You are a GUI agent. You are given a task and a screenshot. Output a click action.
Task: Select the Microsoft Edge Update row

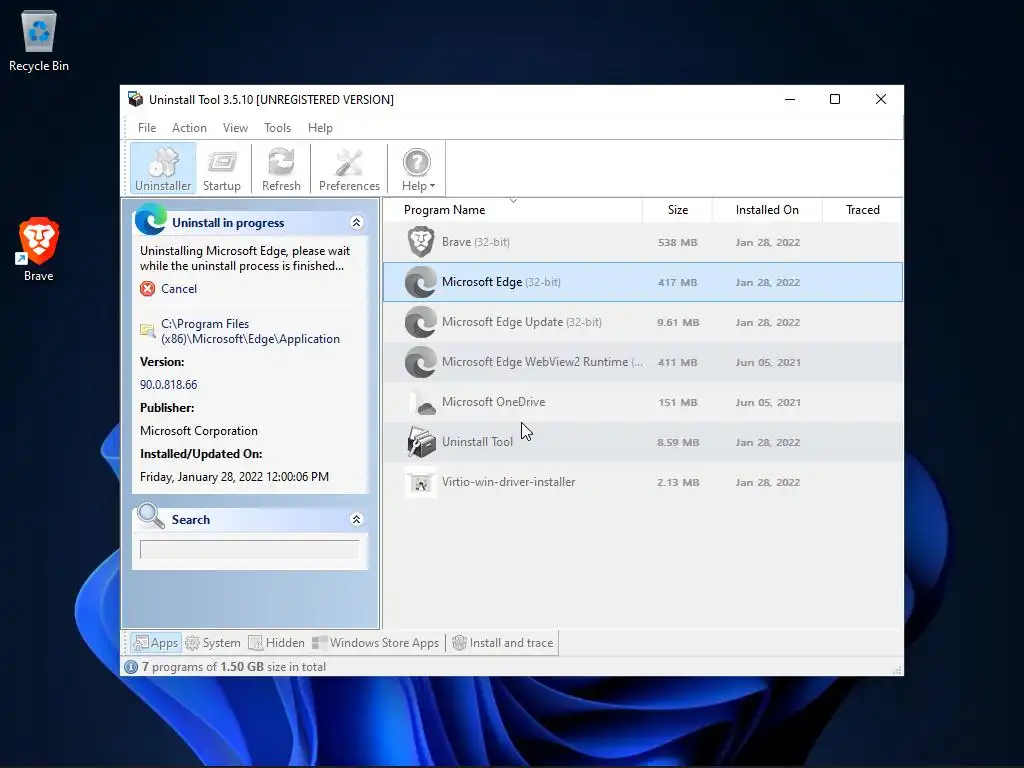643,322
